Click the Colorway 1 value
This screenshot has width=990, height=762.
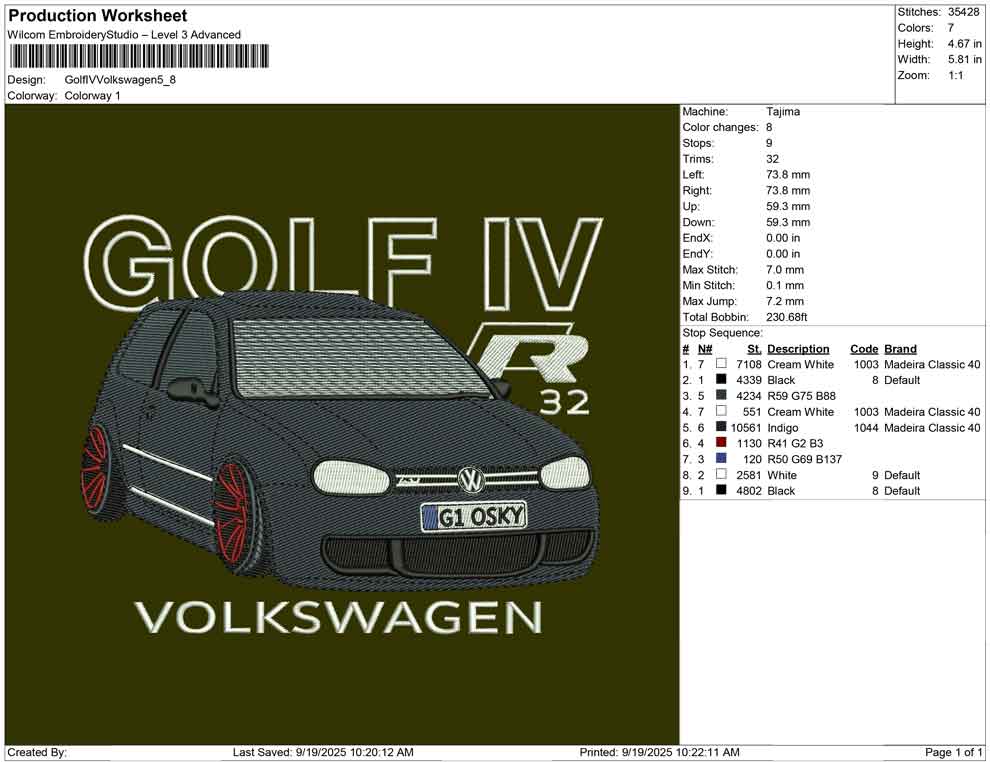tap(92, 96)
